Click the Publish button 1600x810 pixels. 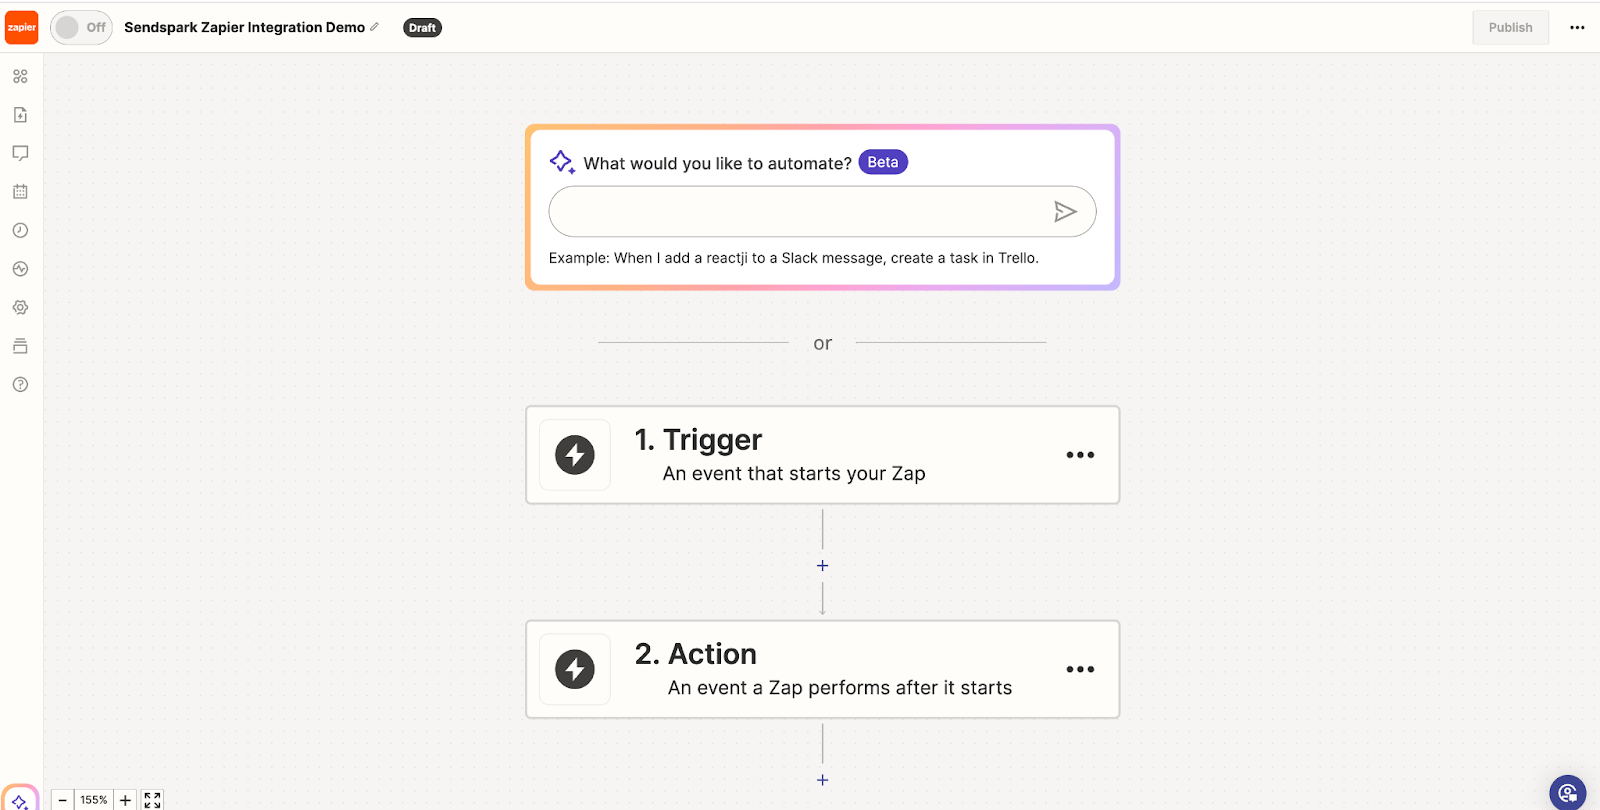[x=1510, y=27]
